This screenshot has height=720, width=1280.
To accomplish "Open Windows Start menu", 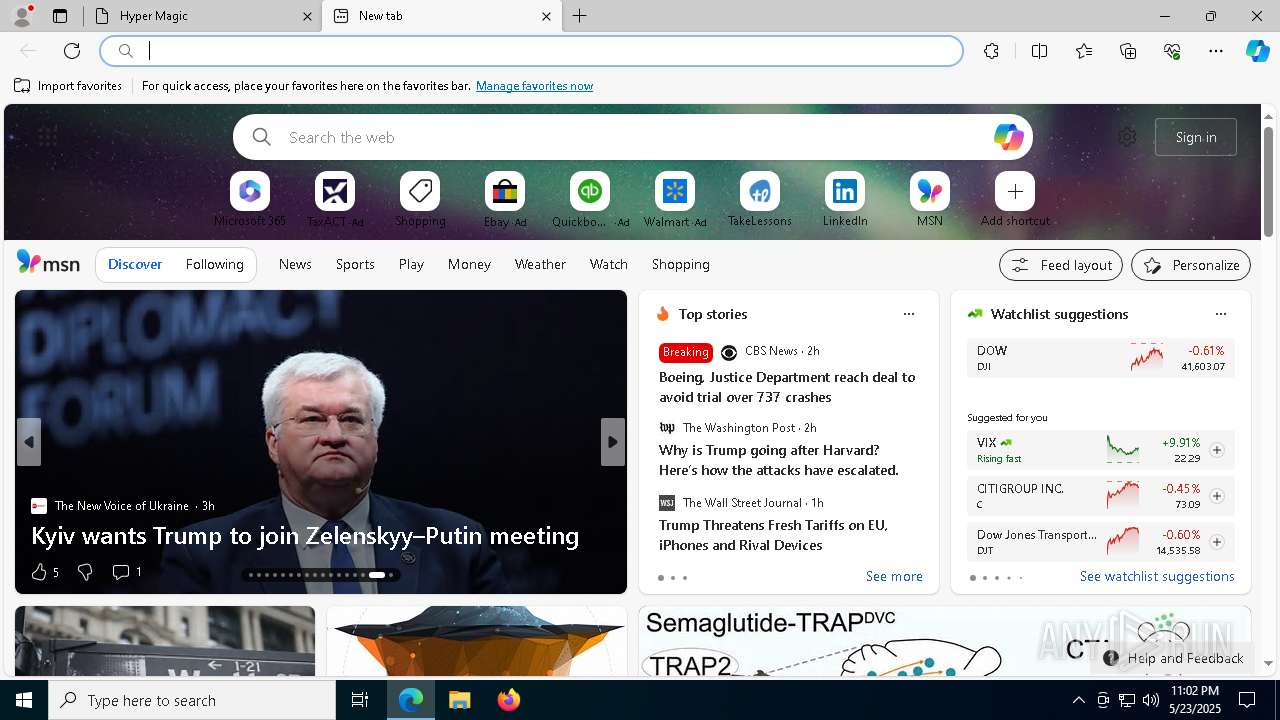I will [24, 700].
